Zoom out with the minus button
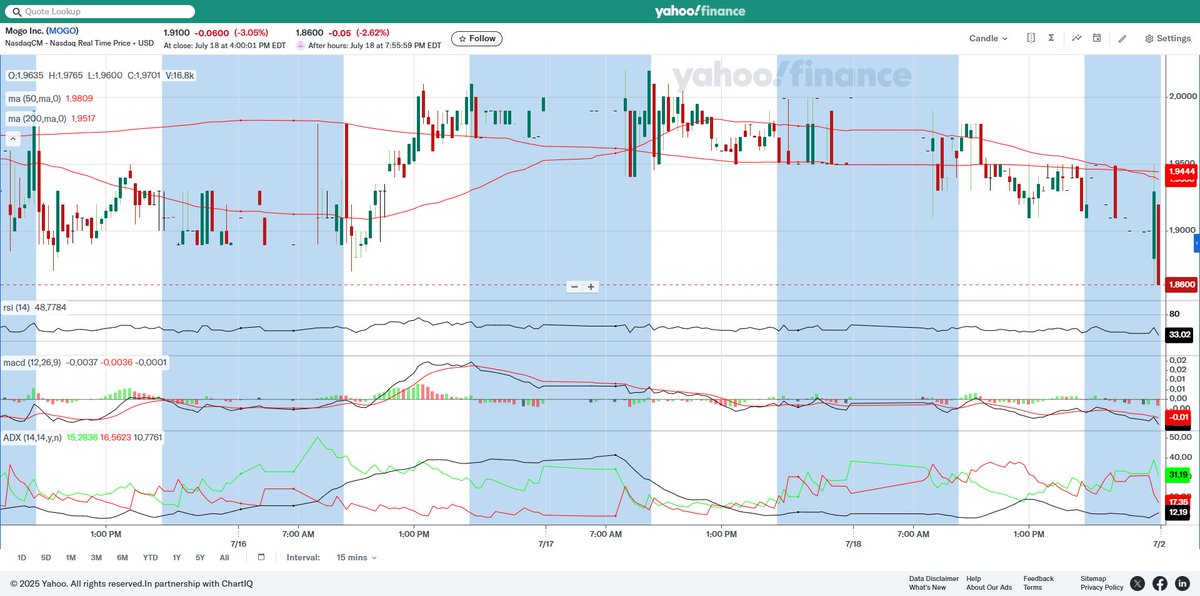The image size is (1200, 596). coord(574,287)
